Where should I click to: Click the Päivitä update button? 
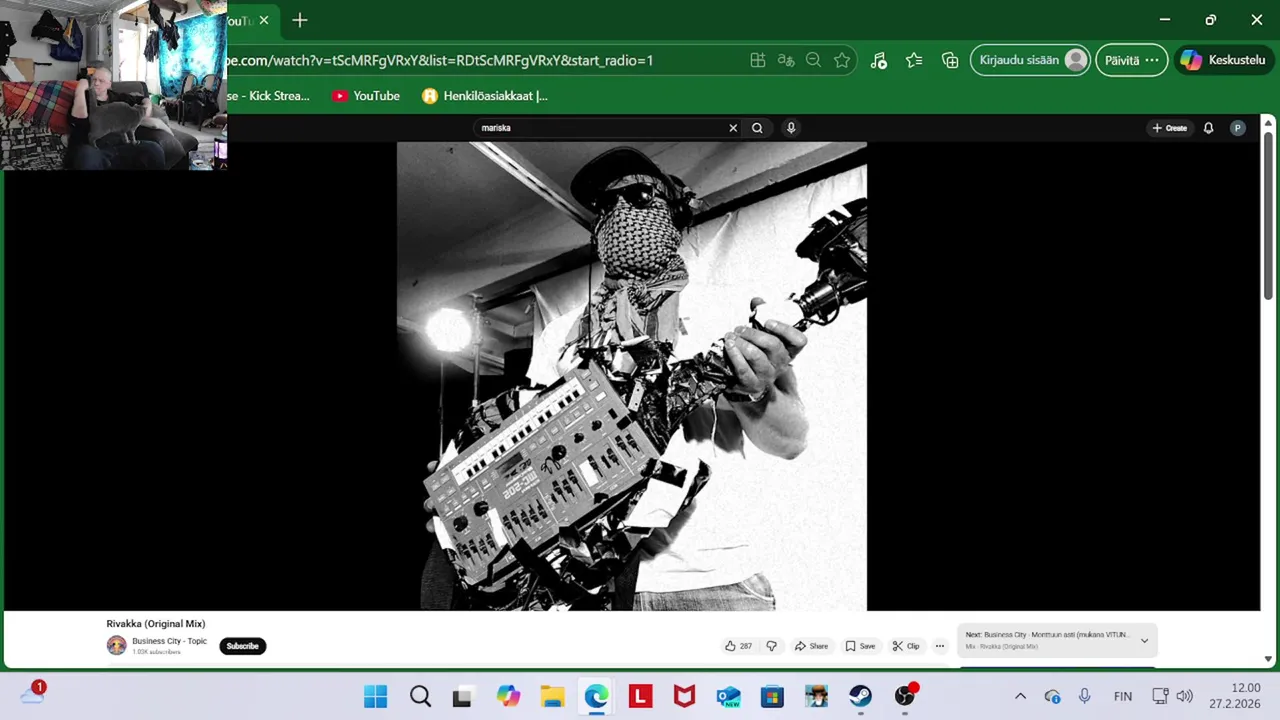pyautogui.click(x=1132, y=60)
